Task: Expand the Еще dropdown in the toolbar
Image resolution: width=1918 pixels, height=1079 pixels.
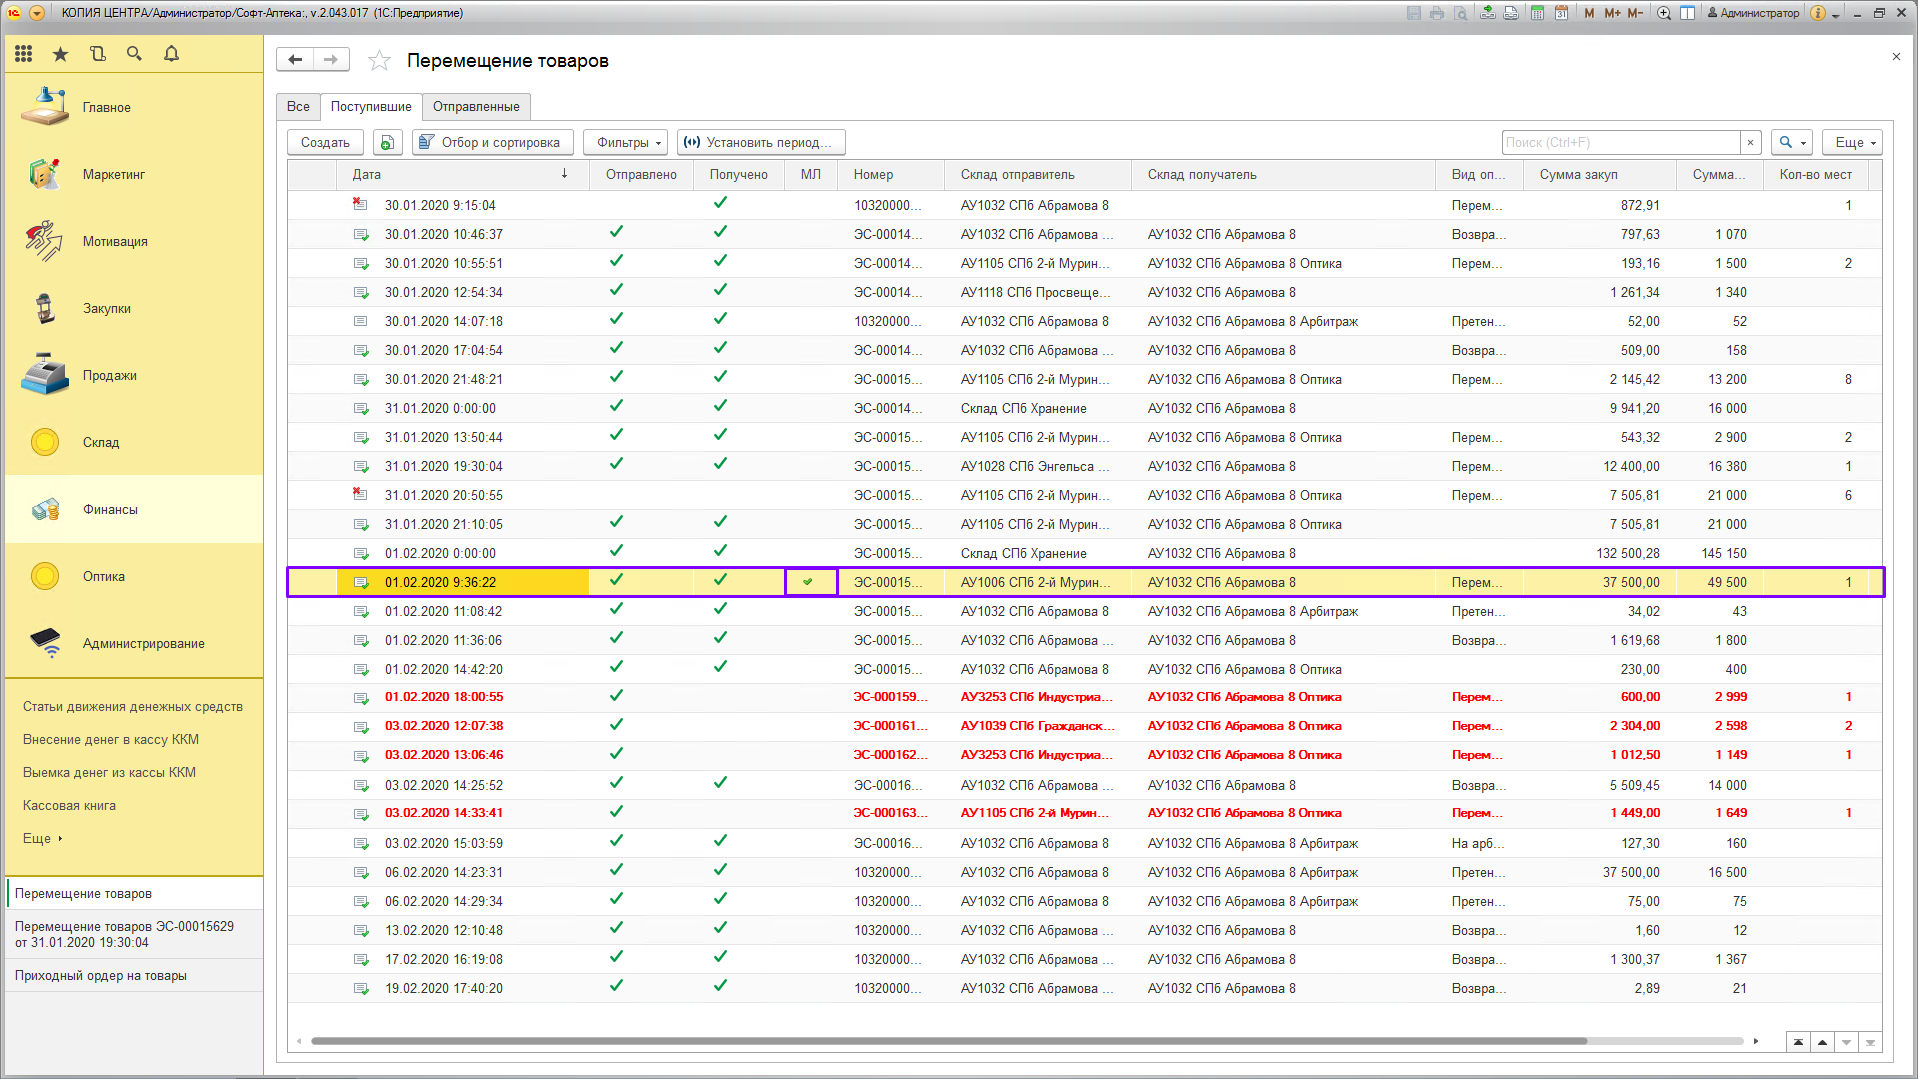Action: click(x=1852, y=143)
